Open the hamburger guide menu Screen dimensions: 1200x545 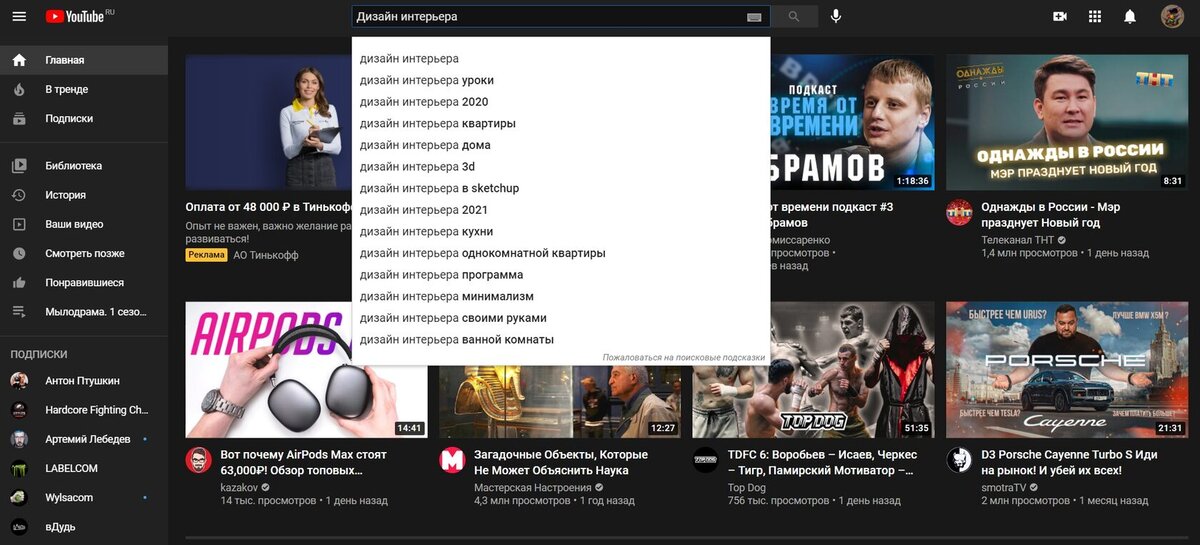click(19, 17)
